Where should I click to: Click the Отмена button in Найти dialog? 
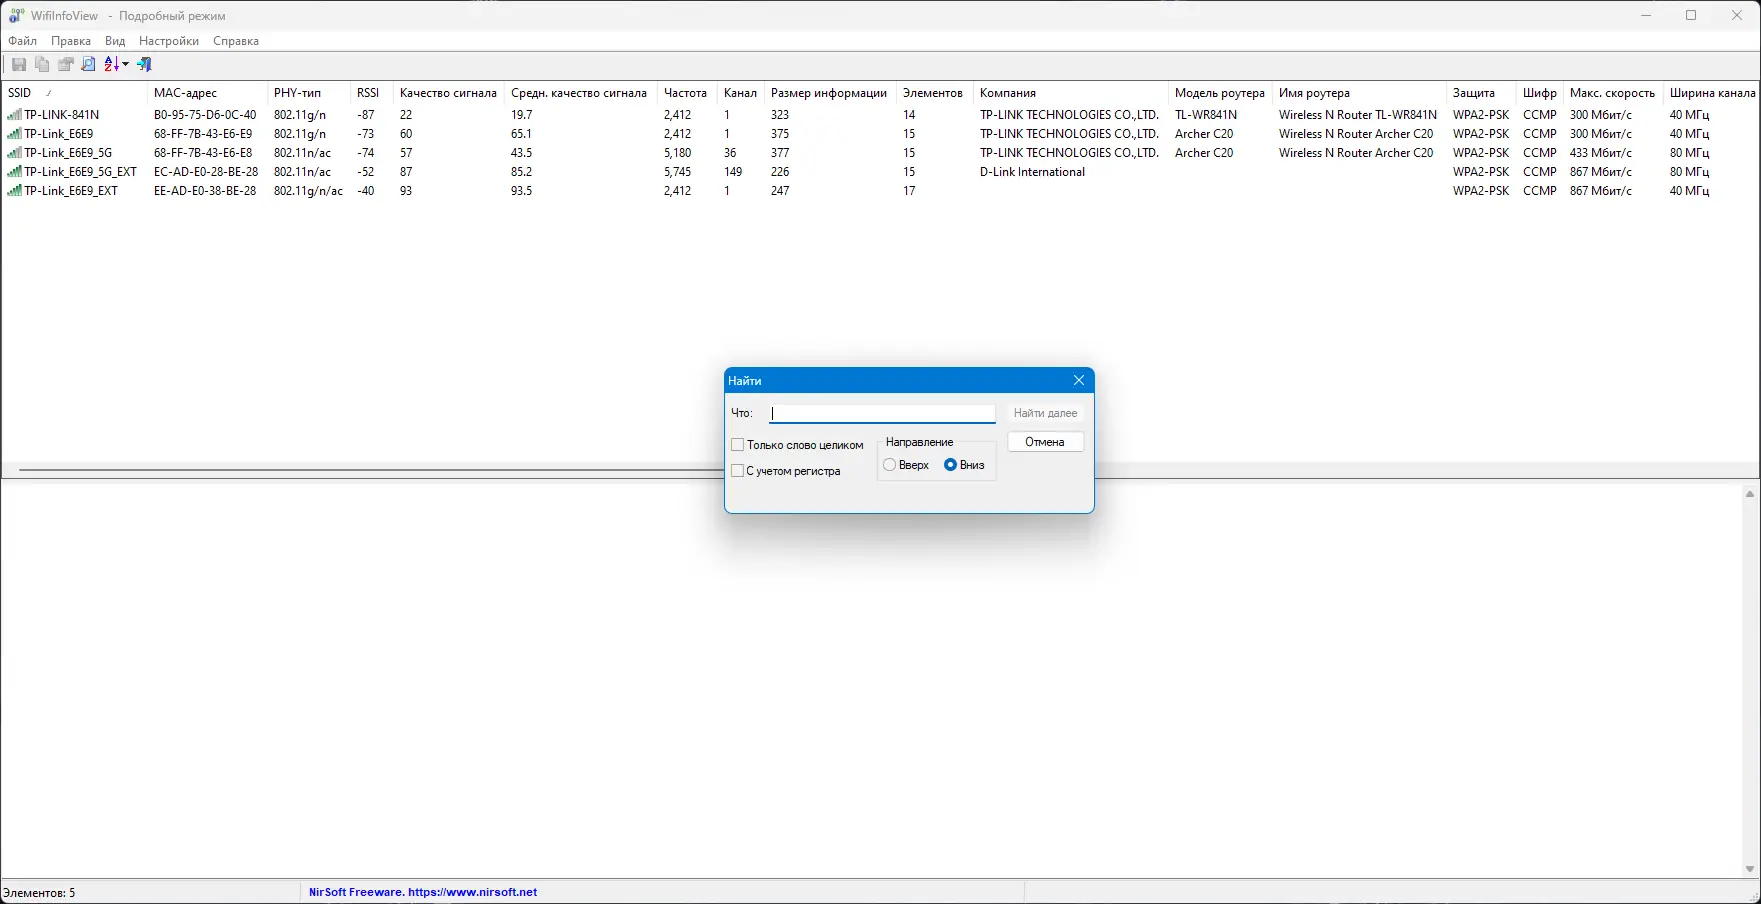point(1045,442)
